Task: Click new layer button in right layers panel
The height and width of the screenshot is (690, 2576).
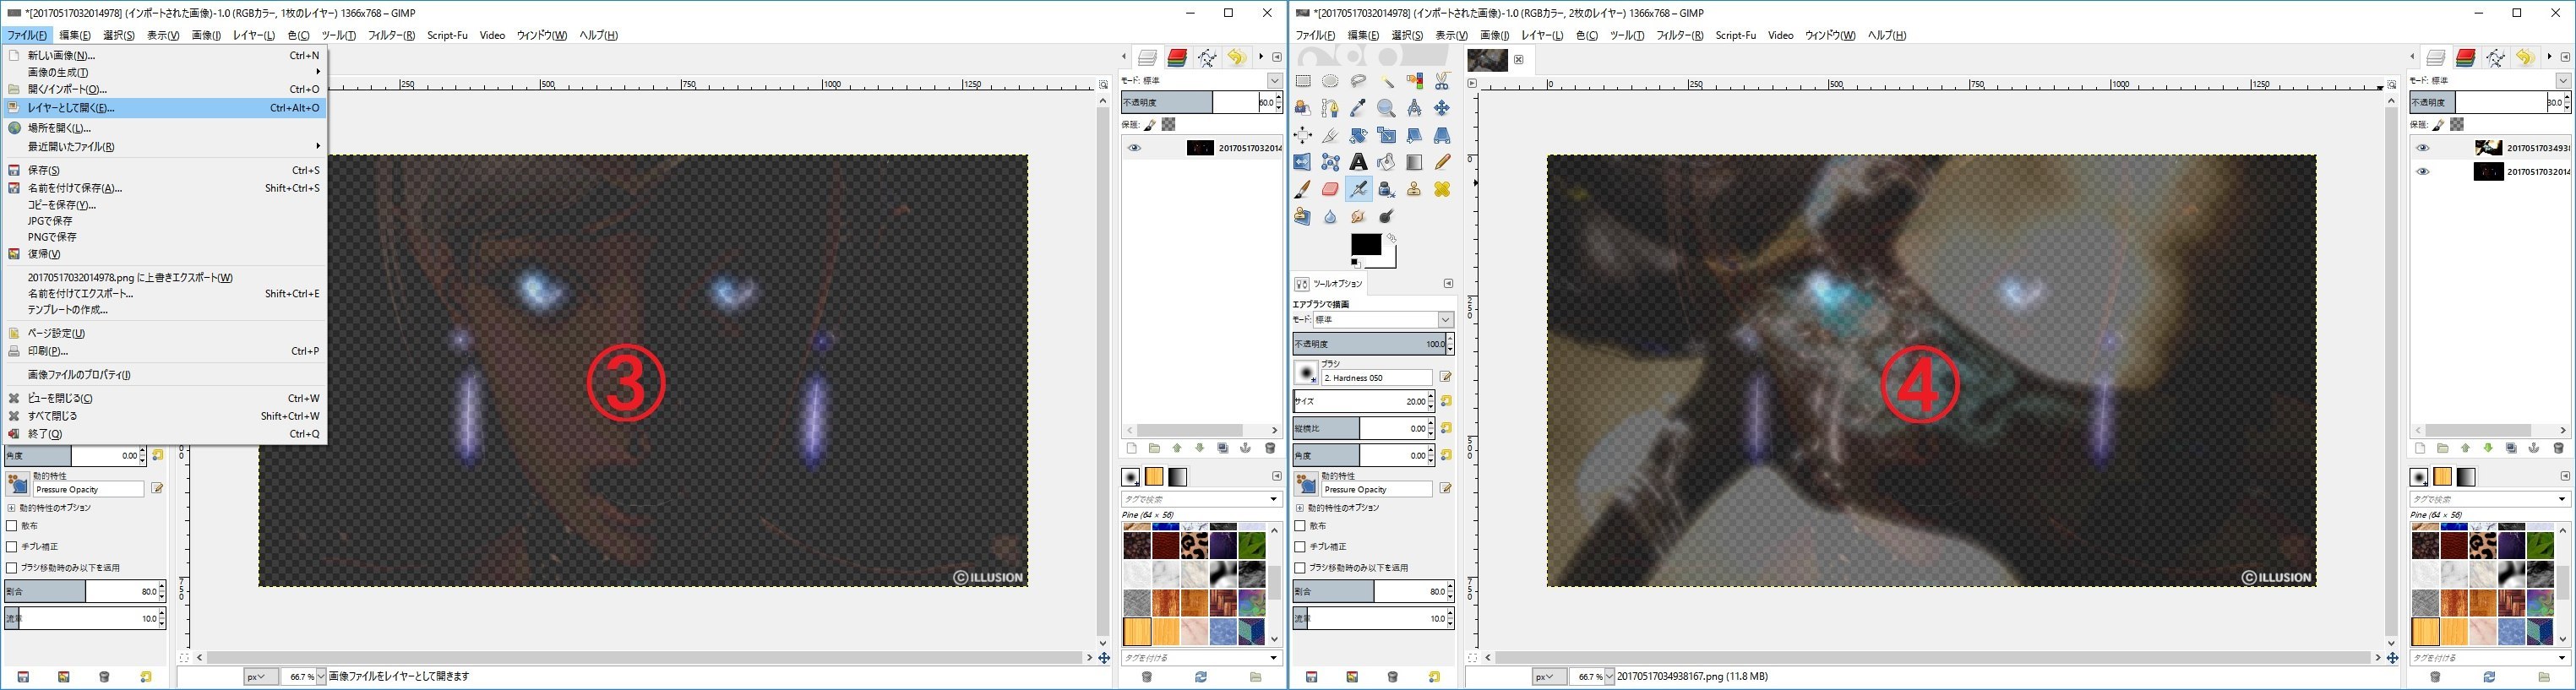Action: pos(2420,449)
